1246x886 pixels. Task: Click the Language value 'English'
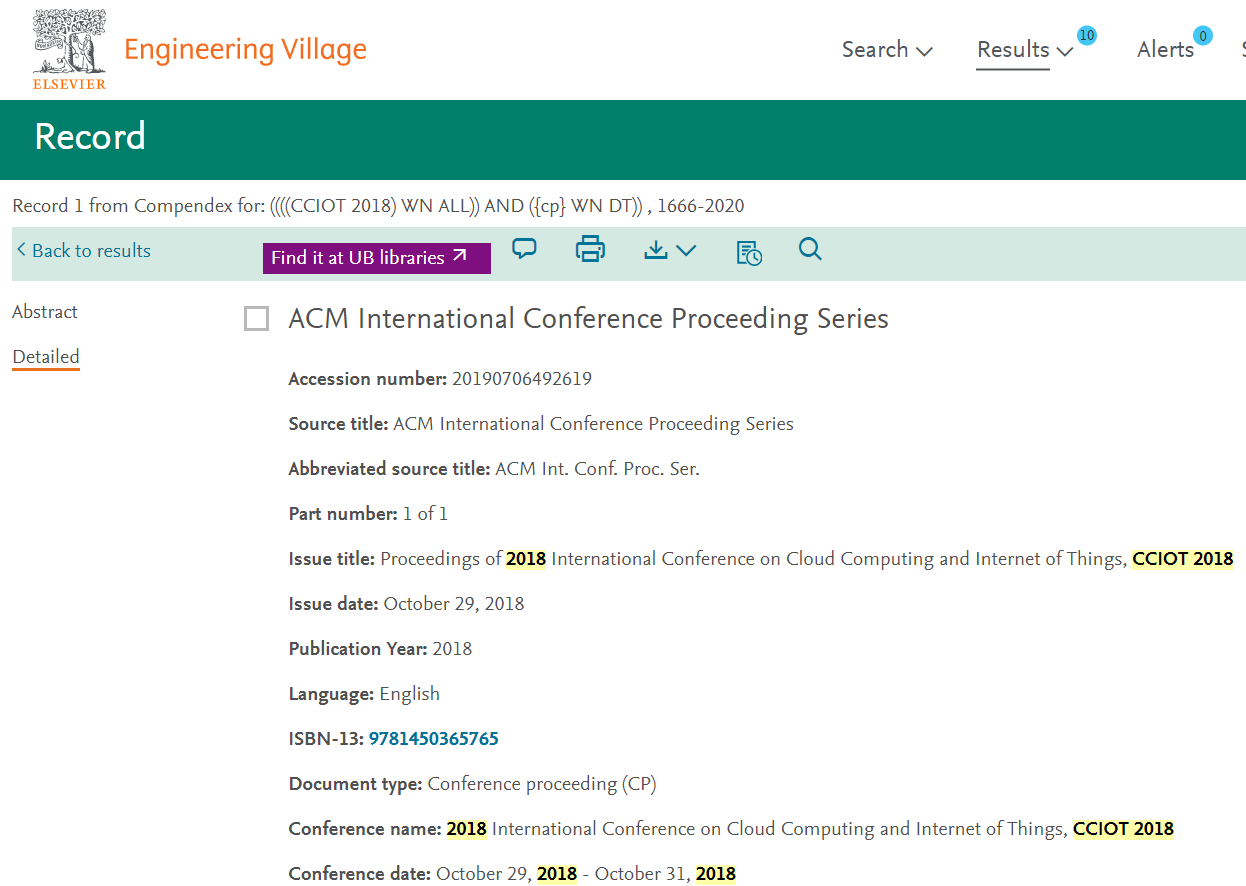click(x=410, y=694)
